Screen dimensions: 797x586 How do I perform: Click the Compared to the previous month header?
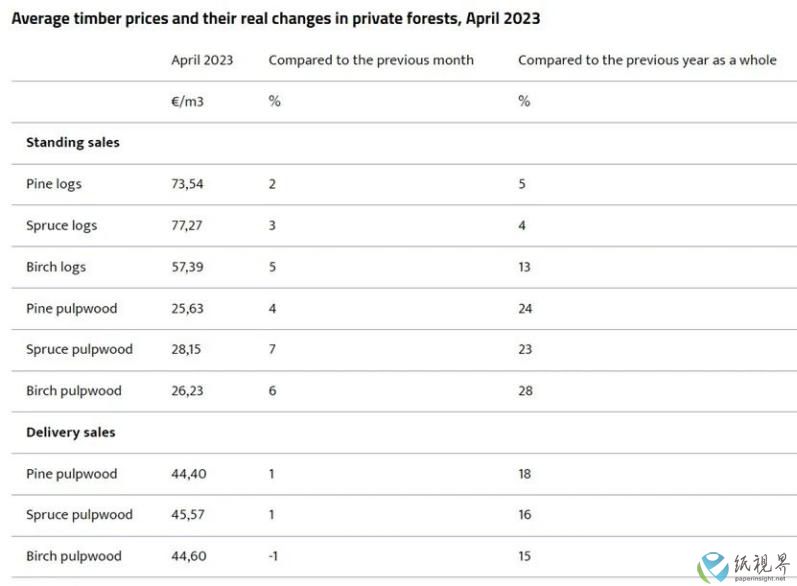coord(371,60)
